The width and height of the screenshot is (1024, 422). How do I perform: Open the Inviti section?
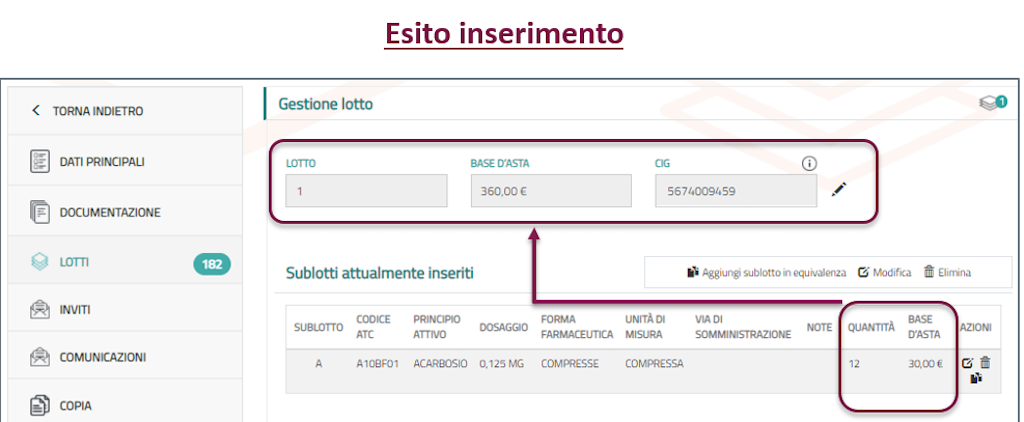[74, 310]
